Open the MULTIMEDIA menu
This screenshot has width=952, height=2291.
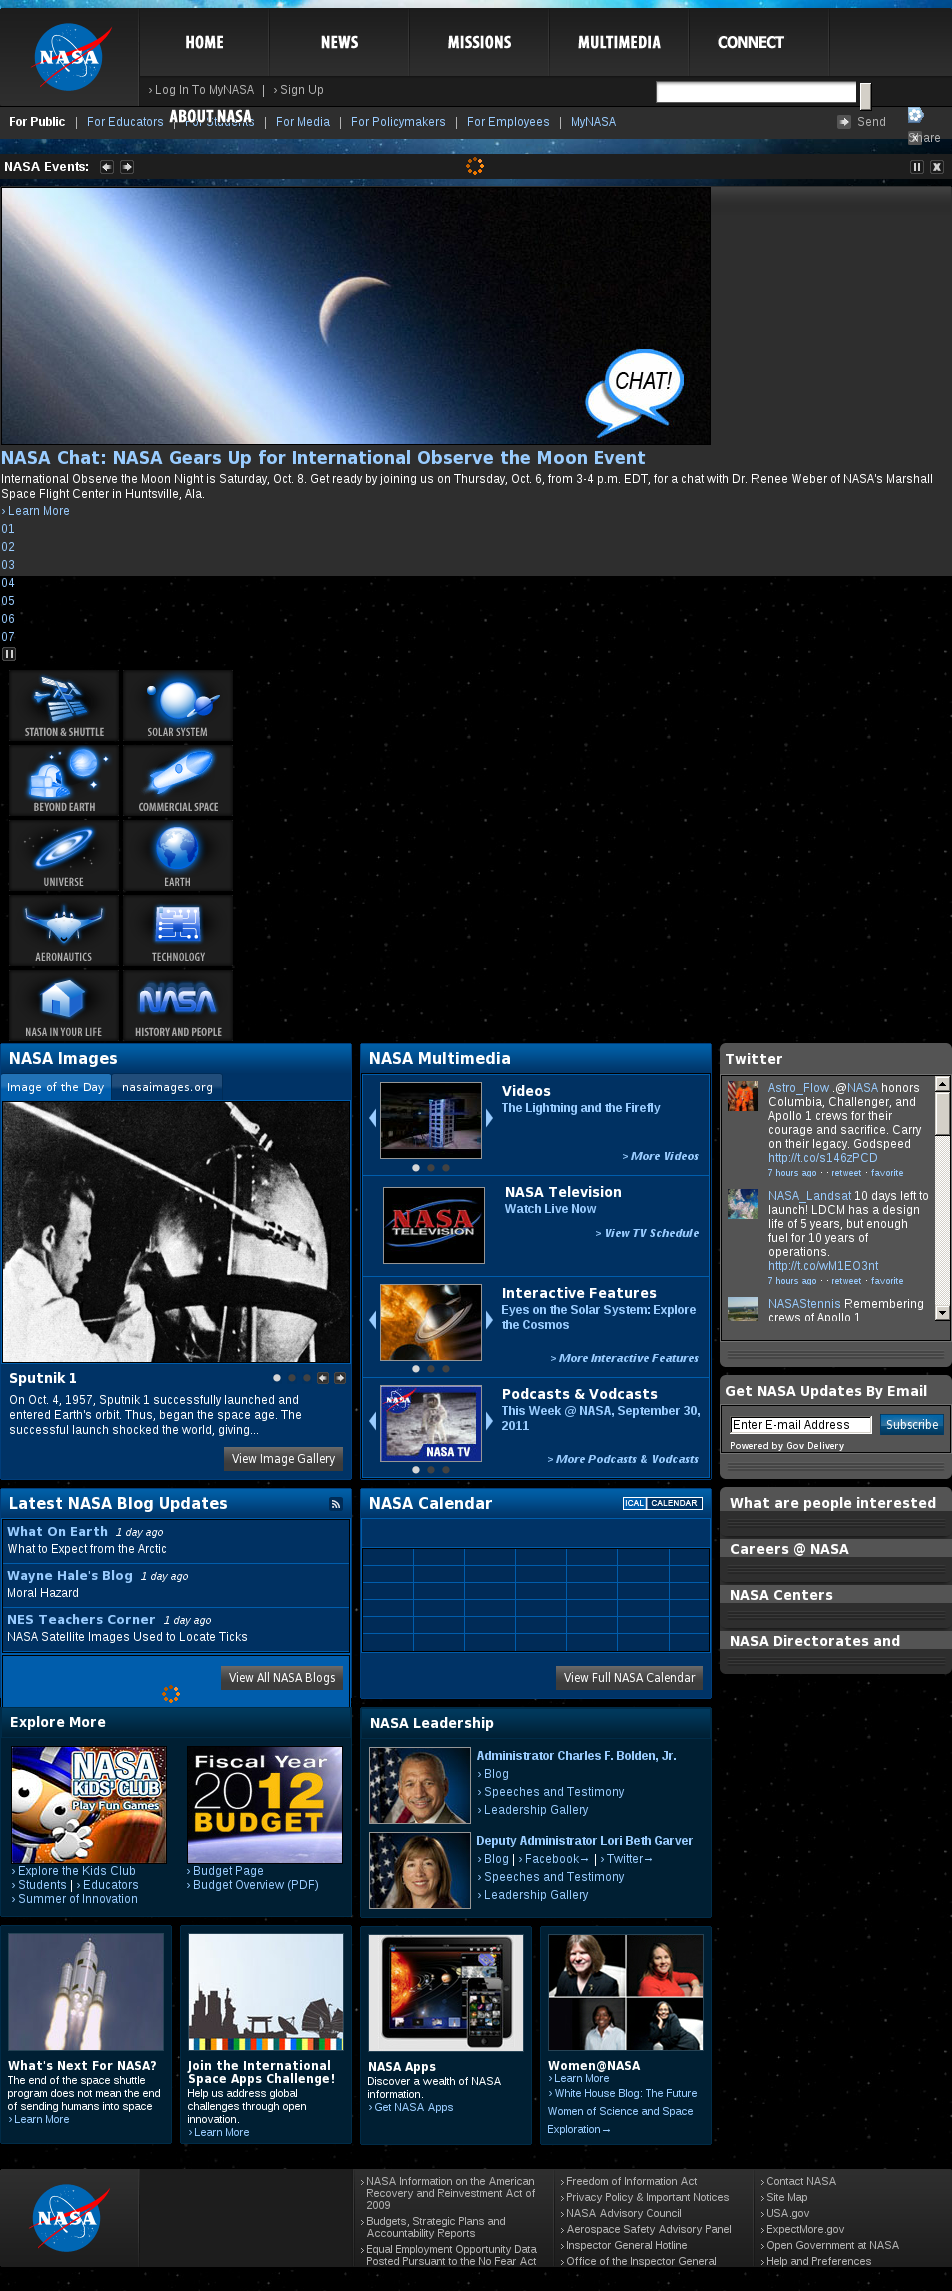click(x=619, y=43)
